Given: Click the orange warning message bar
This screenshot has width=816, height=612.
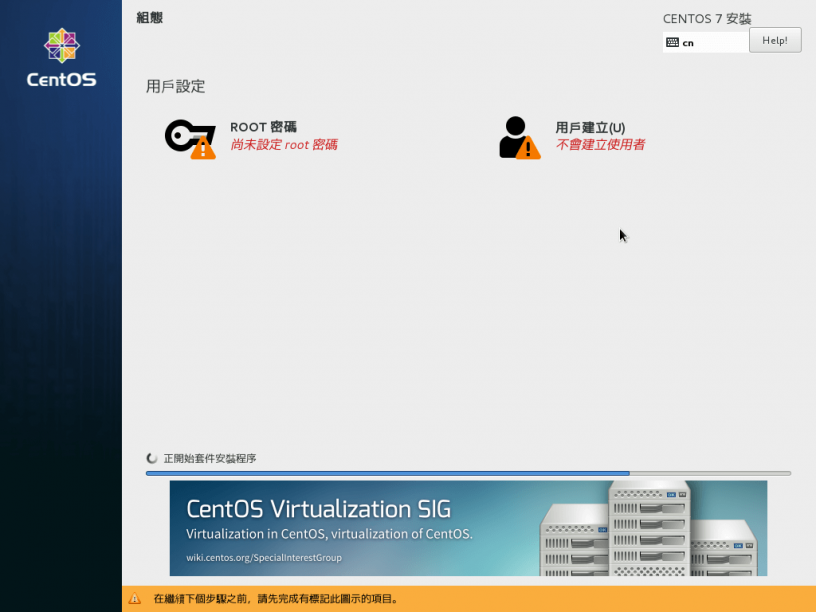Looking at the screenshot, I should click(408, 600).
